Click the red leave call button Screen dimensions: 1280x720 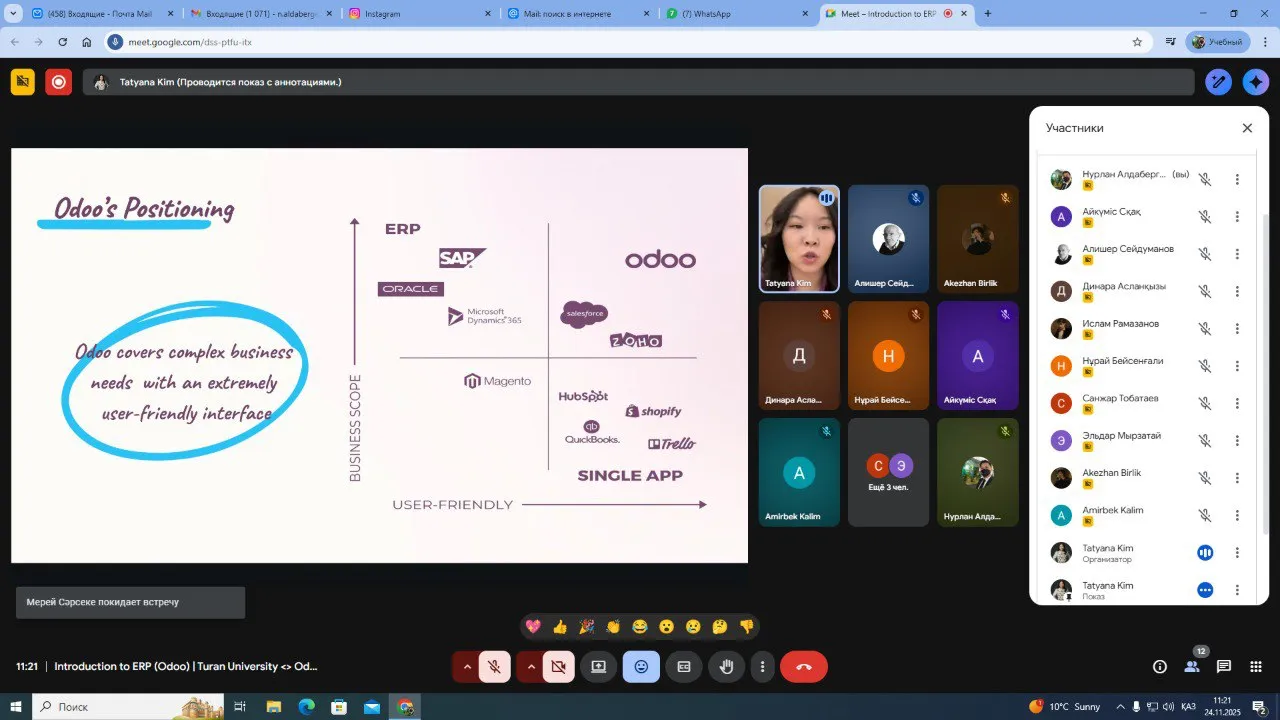pyautogui.click(x=803, y=666)
